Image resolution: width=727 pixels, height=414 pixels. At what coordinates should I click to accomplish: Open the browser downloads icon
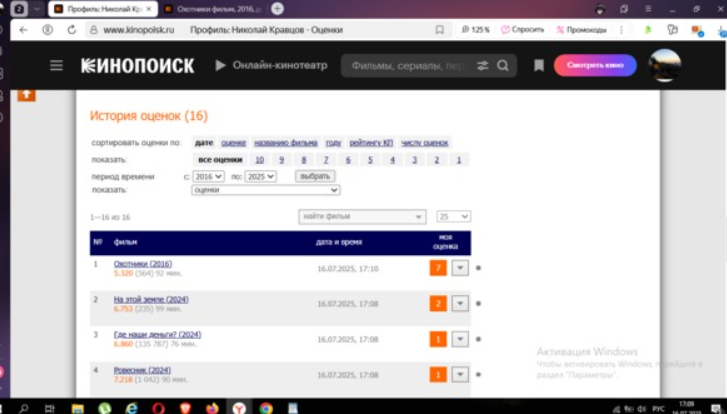(721, 30)
